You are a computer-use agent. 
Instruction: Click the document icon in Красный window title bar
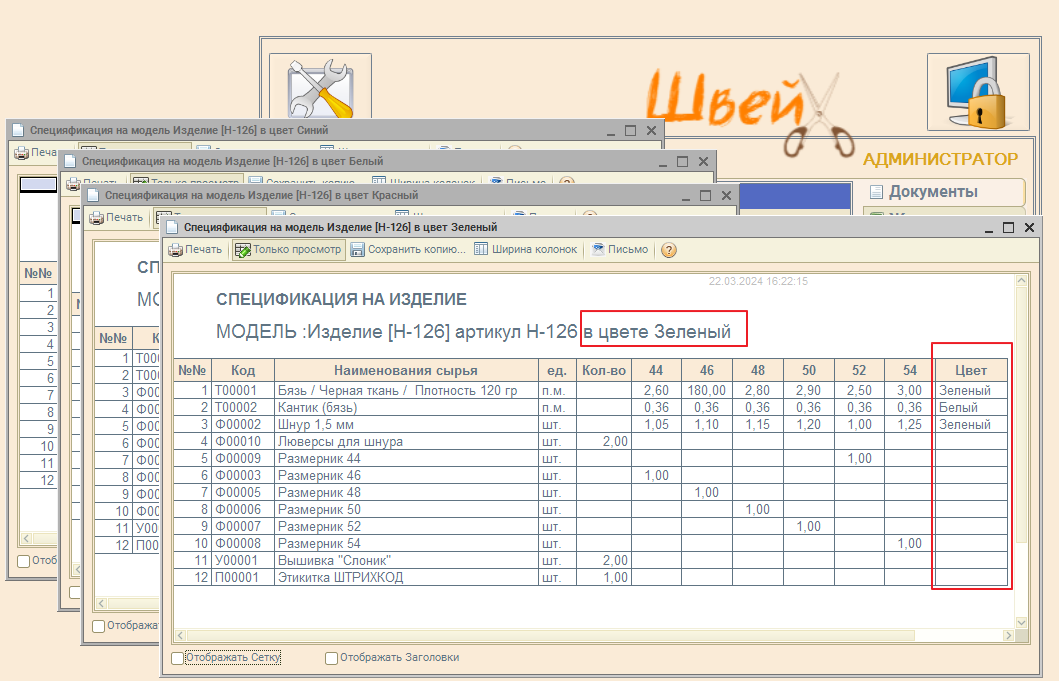coord(93,195)
